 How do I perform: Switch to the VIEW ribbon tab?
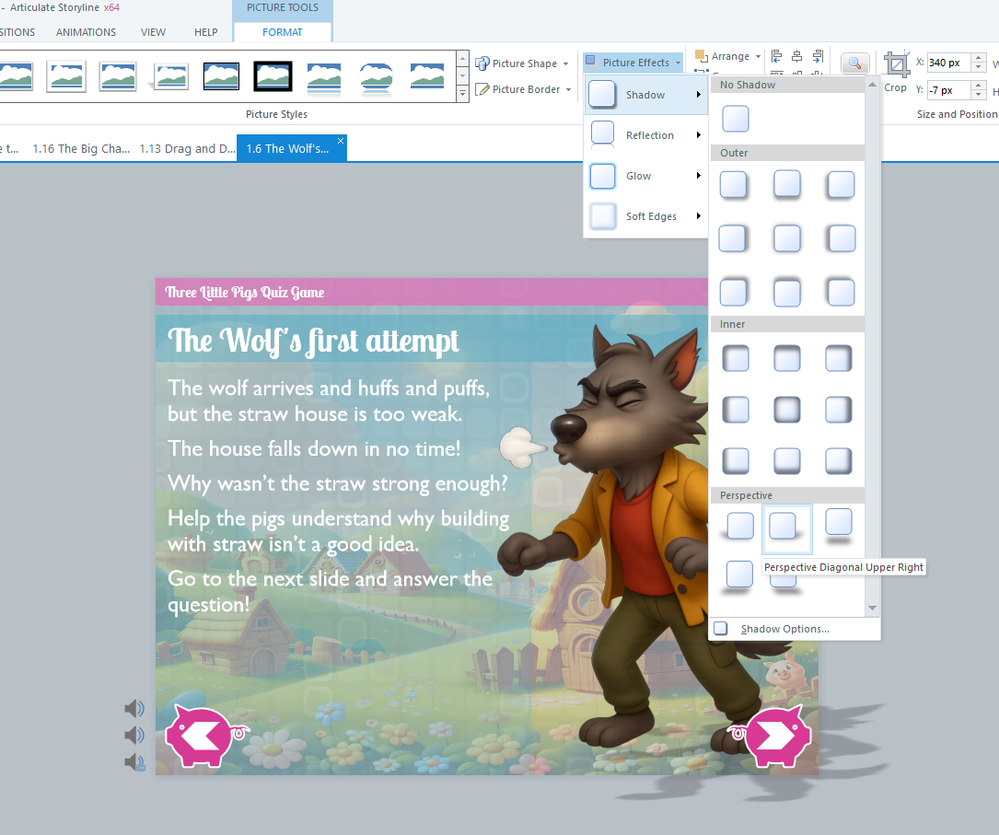pos(153,32)
